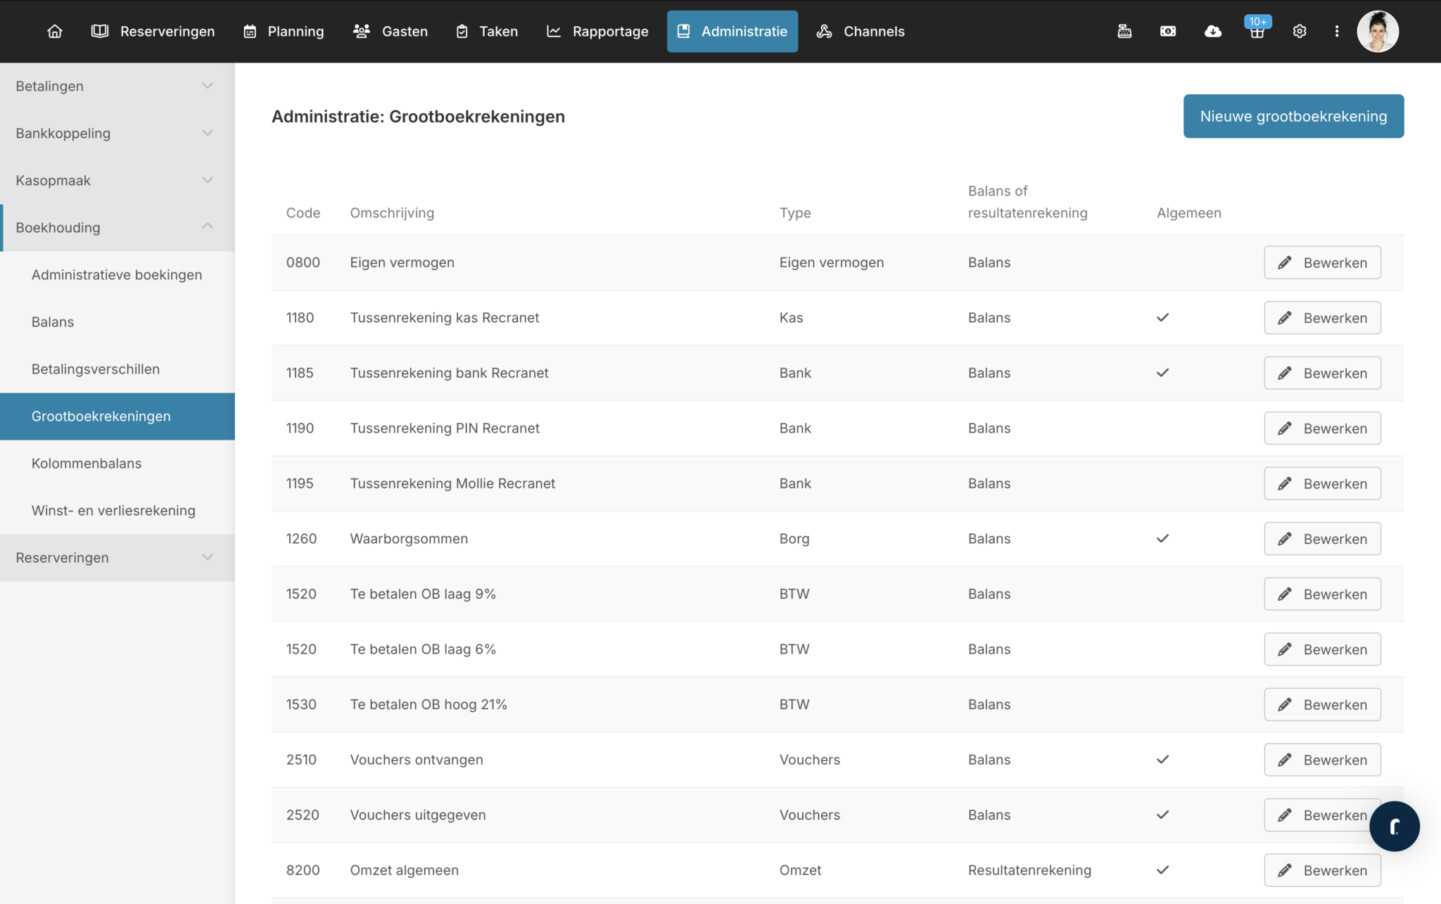Viewport: 1441px width, 904px height.
Task: Open settings via the gear icon
Action: [1299, 31]
